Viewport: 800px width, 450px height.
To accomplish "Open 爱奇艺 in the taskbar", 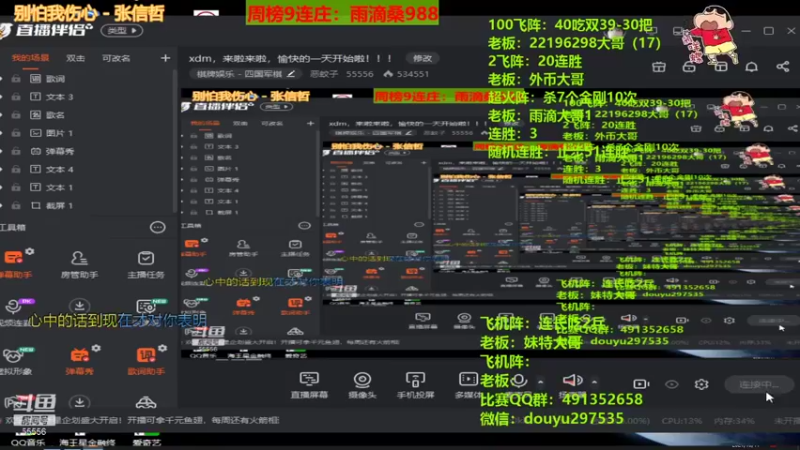I will 146,442.
